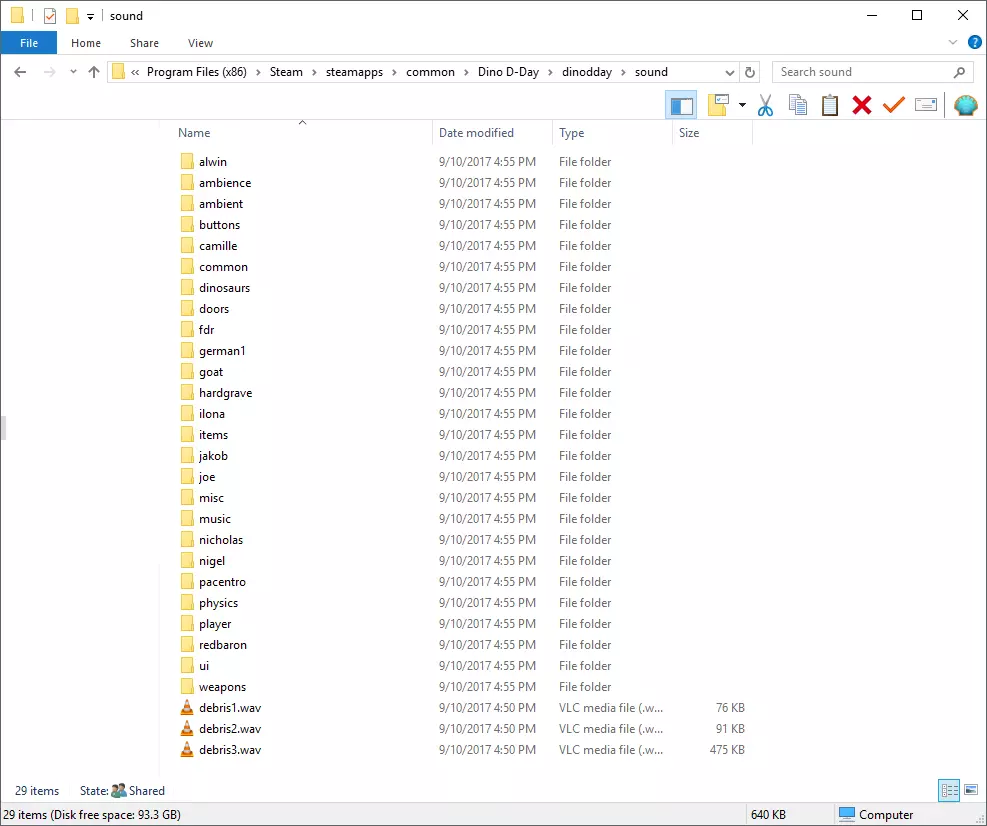Click the Computer icon in status bar
Screen dimensions: 987x826
coord(847,815)
